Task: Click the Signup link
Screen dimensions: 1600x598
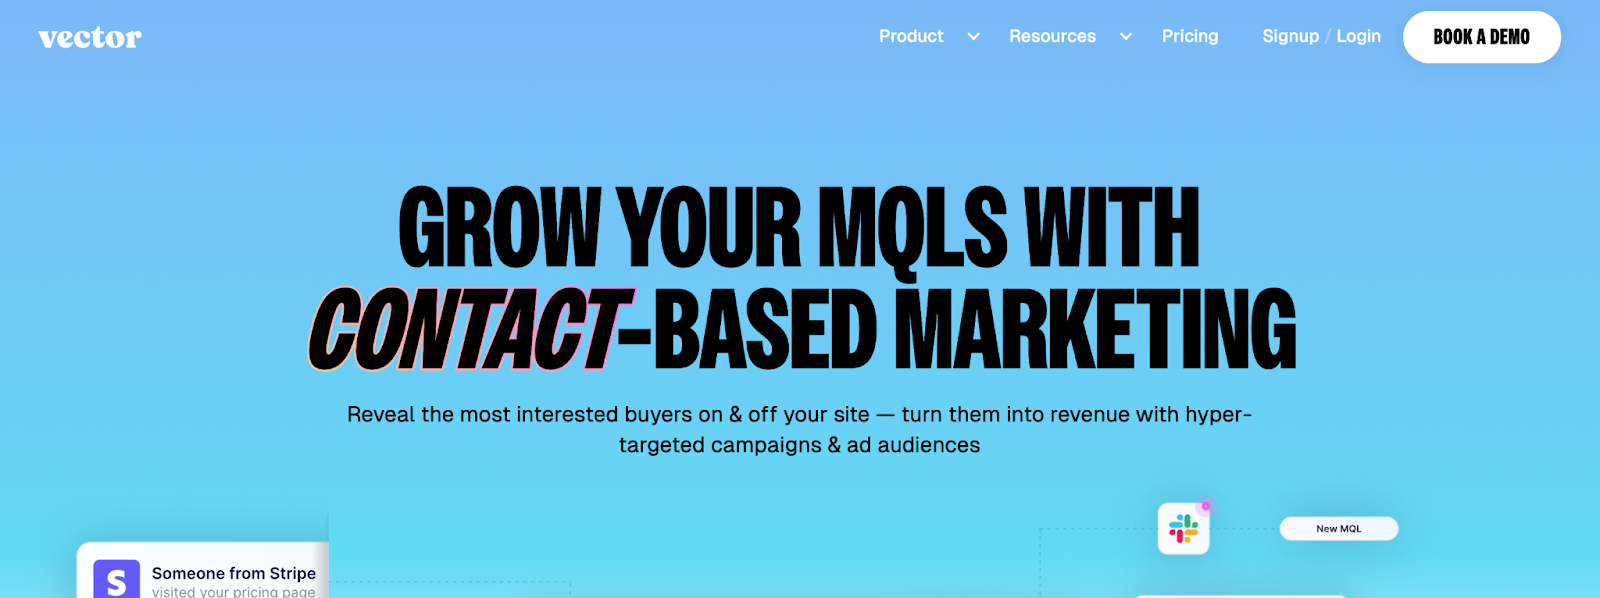Action: coord(1290,37)
